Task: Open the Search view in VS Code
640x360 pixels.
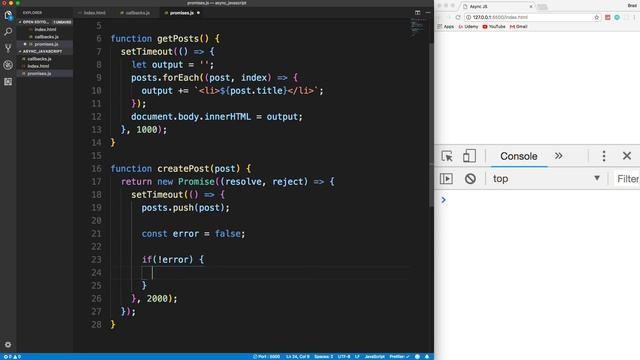Action: click(8, 32)
